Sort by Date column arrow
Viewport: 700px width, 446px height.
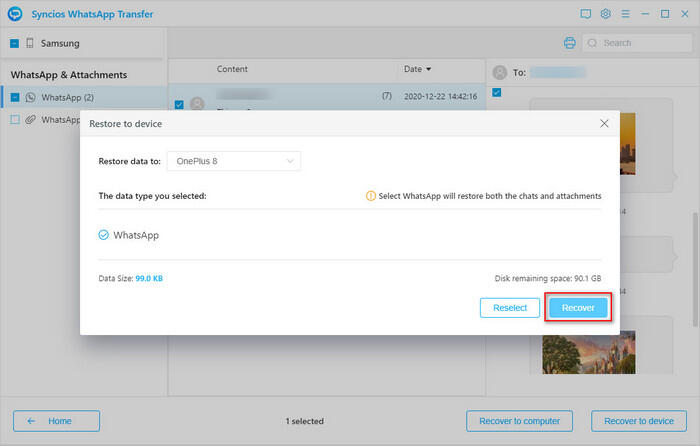[429, 70]
